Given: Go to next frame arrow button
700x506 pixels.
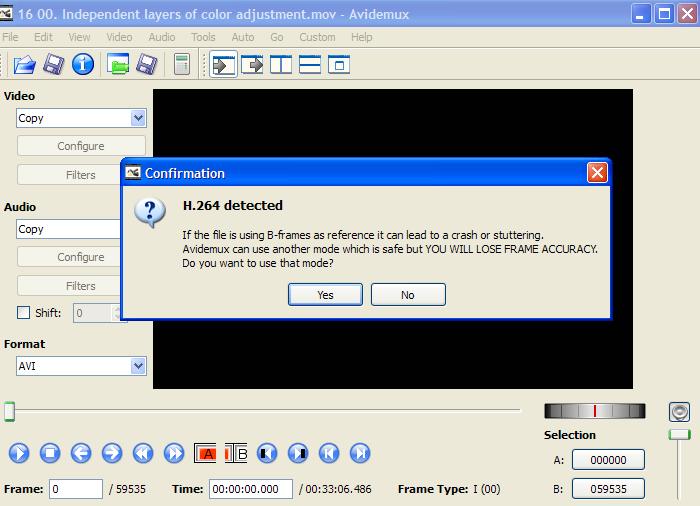Looking at the screenshot, I should point(112,454).
